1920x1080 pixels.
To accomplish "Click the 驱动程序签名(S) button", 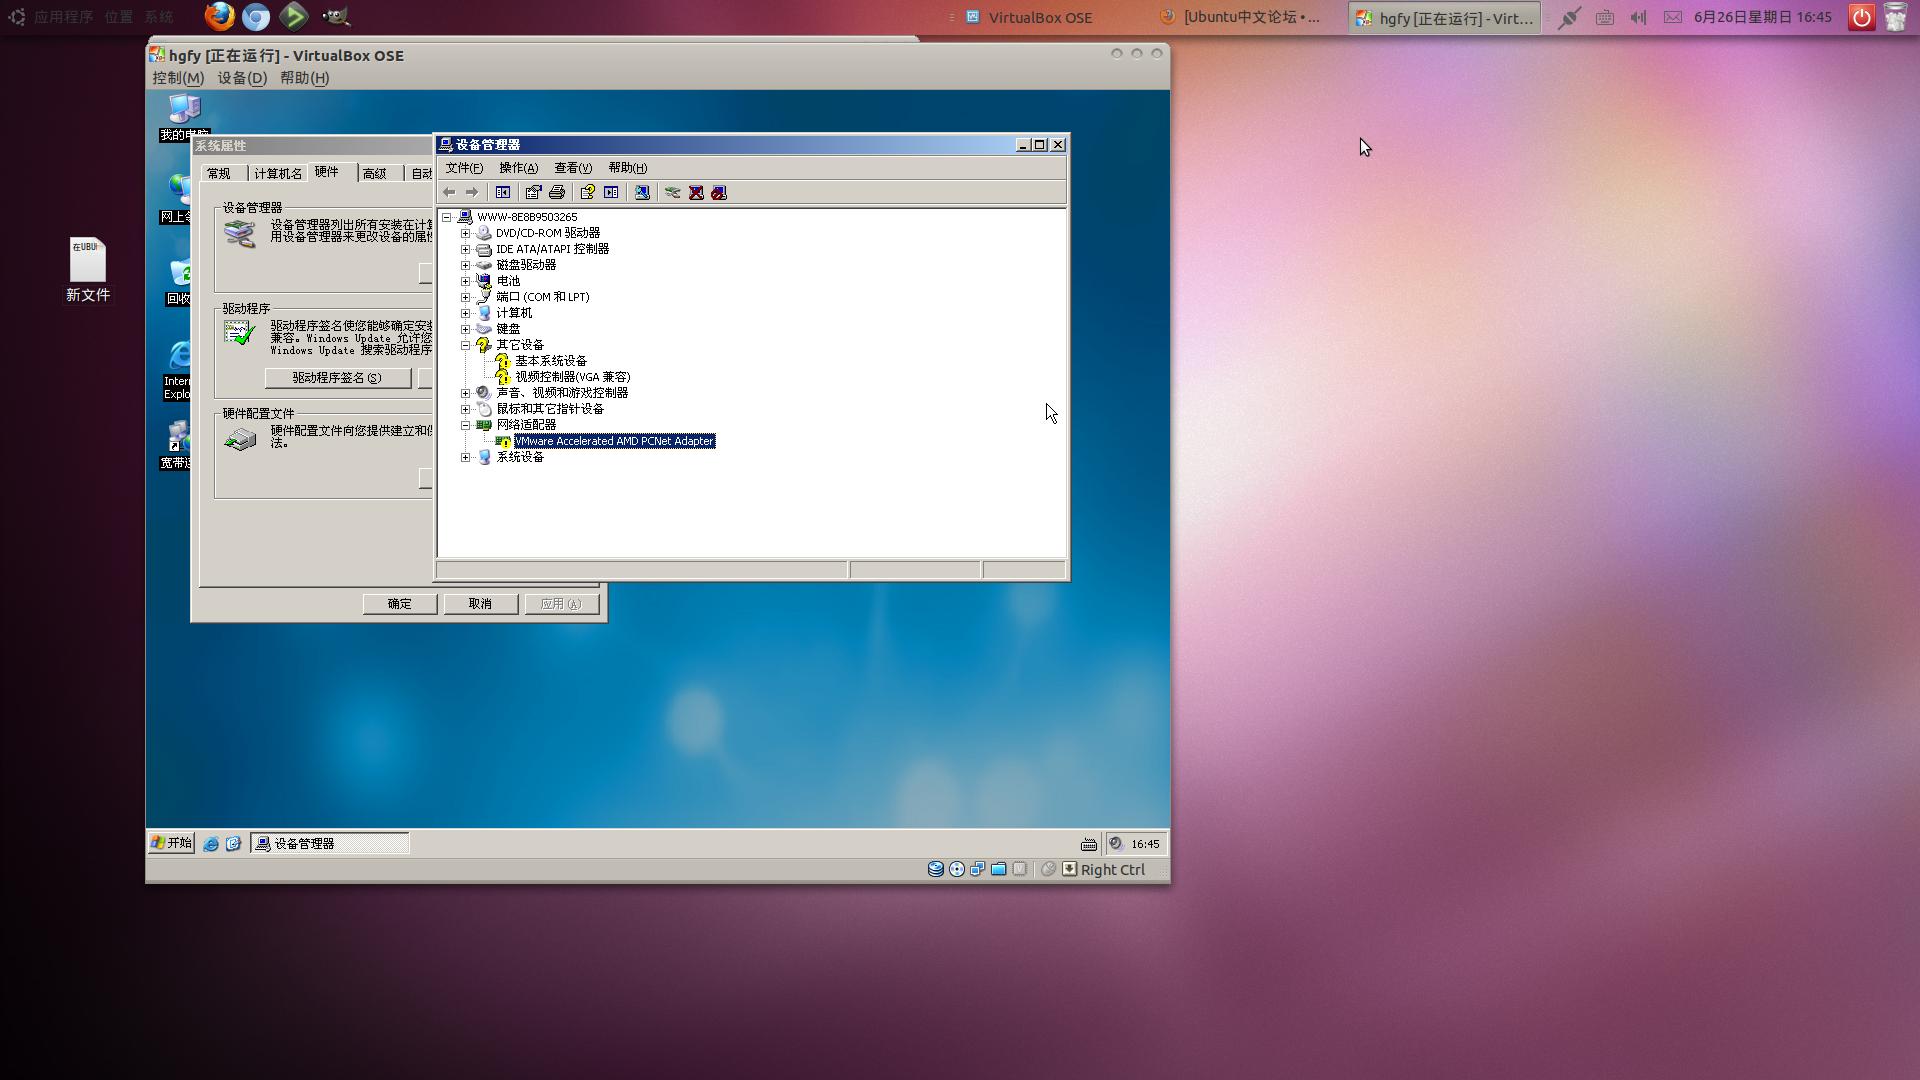I will pyautogui.click(x=337, y=378).
